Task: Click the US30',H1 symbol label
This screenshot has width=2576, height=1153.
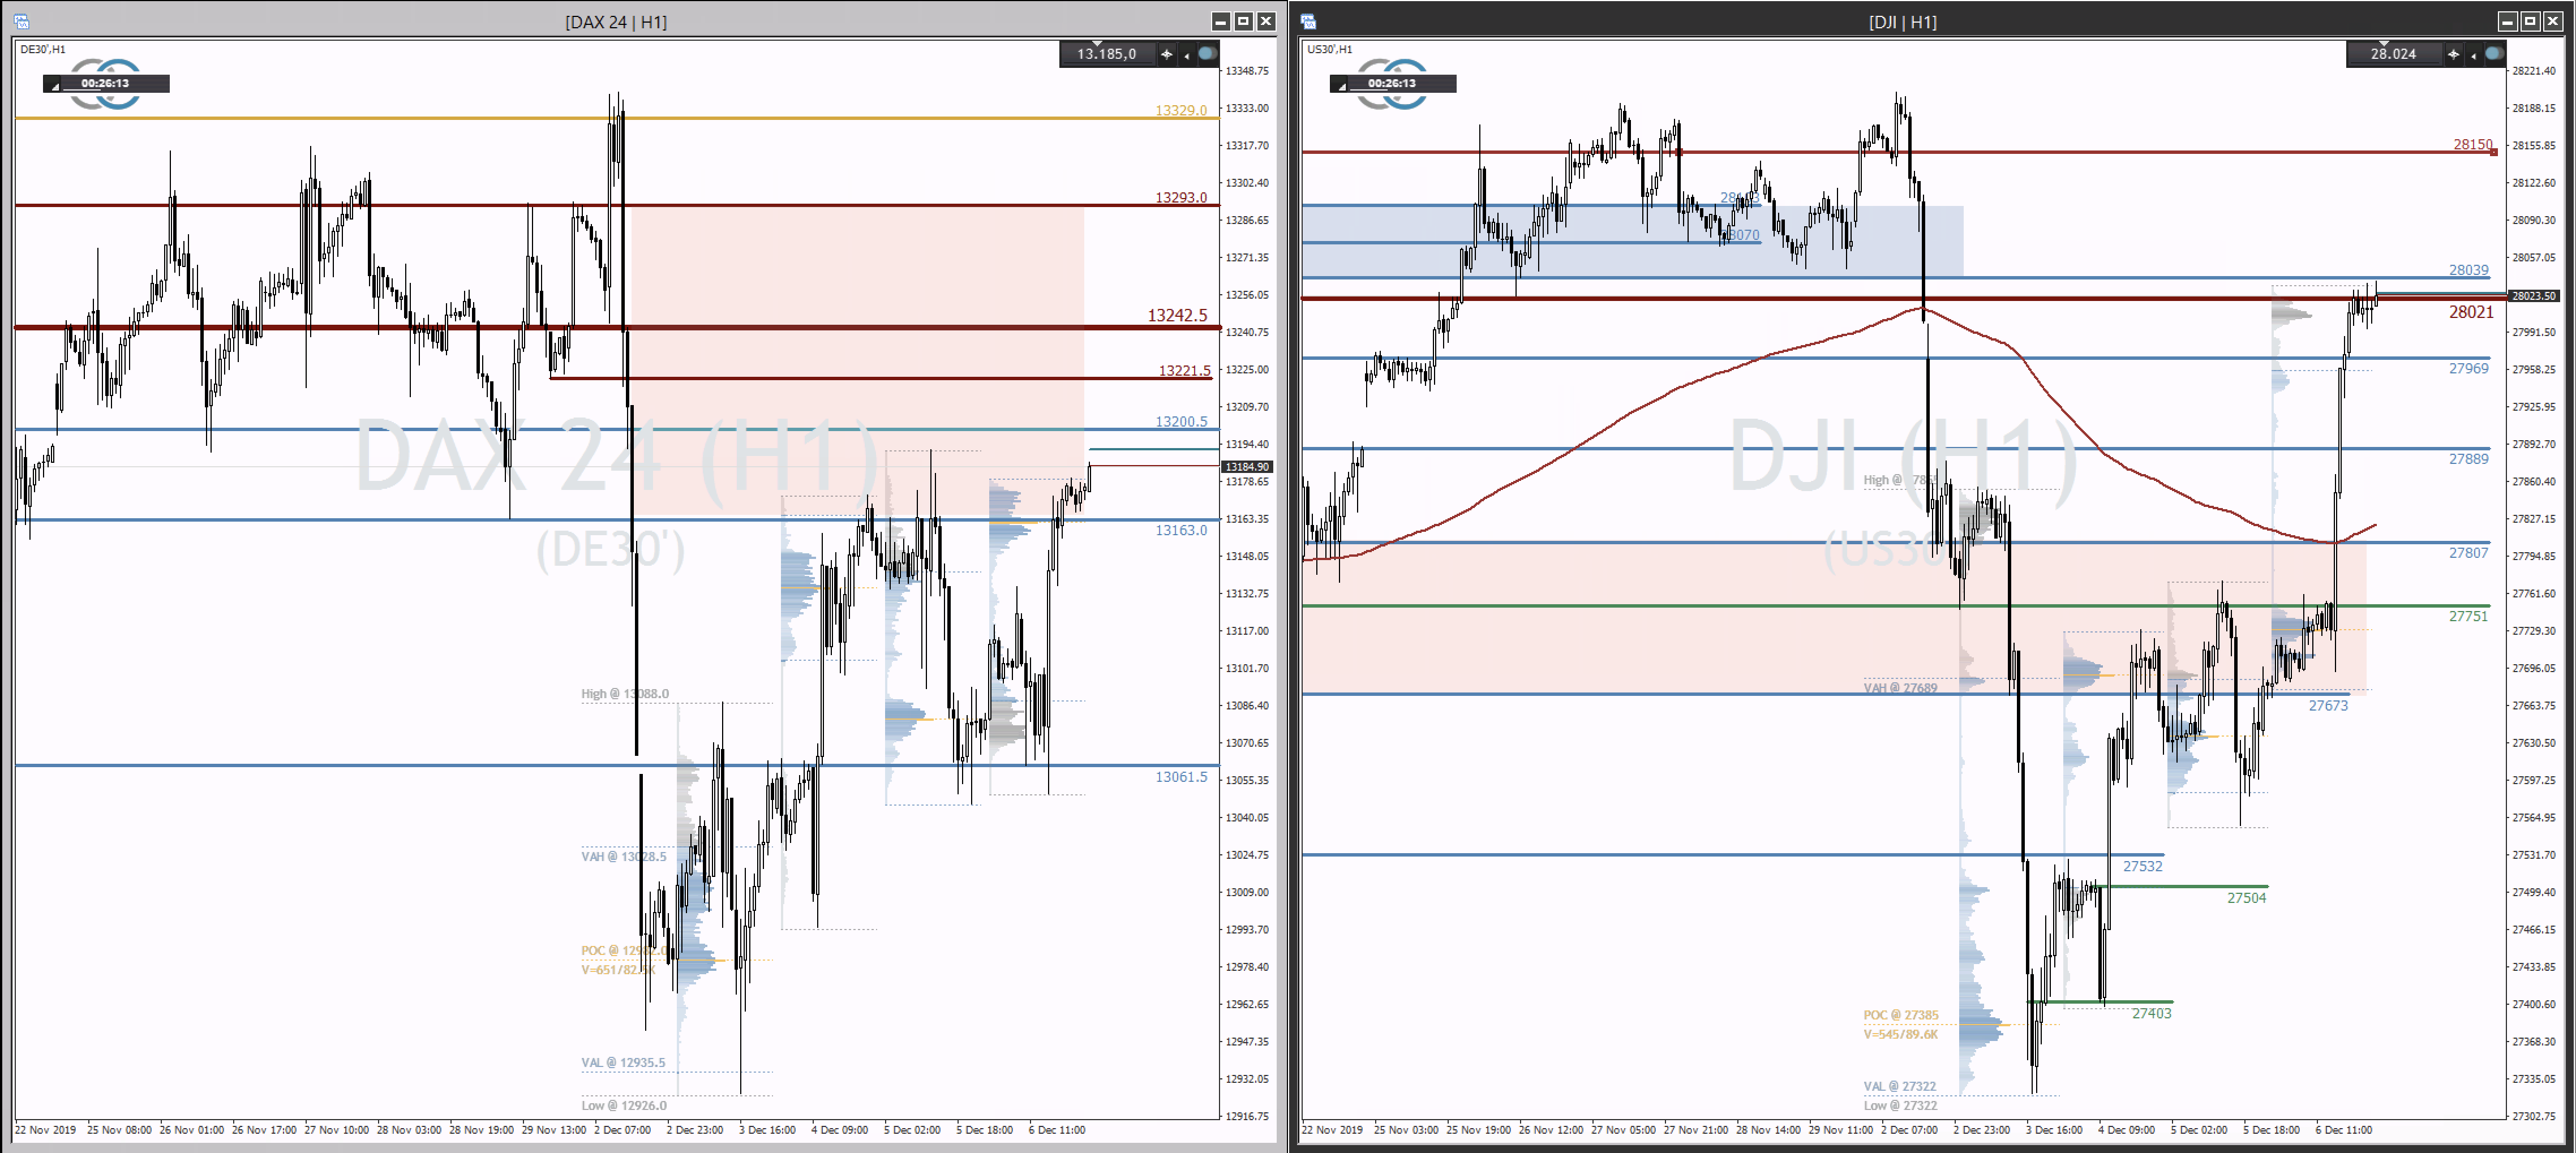Action: (1330, 49)
